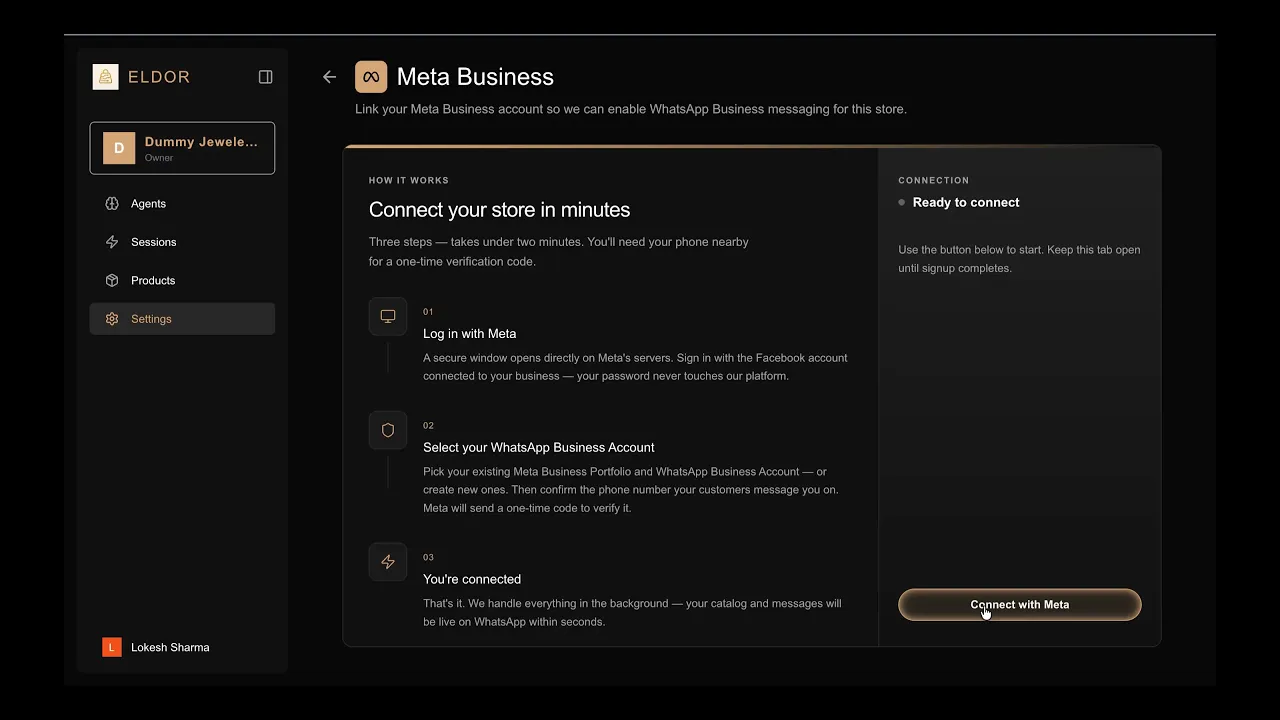
Task: Click the A secure window opens description
Action: [635, 367]
